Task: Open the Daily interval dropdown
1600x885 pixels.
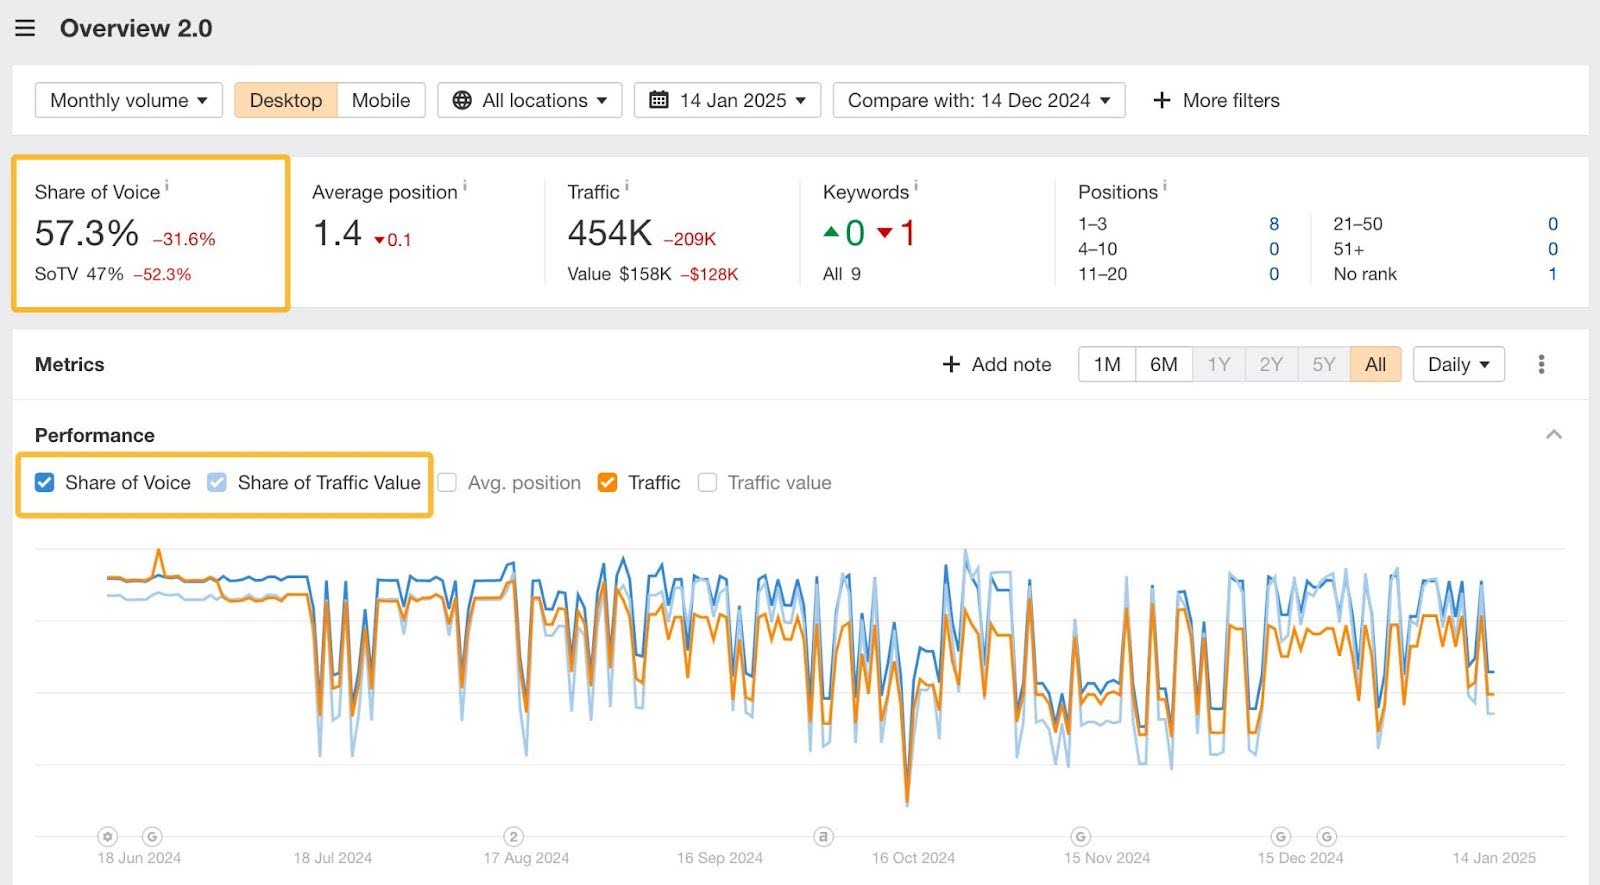Action: (1458, 364)
